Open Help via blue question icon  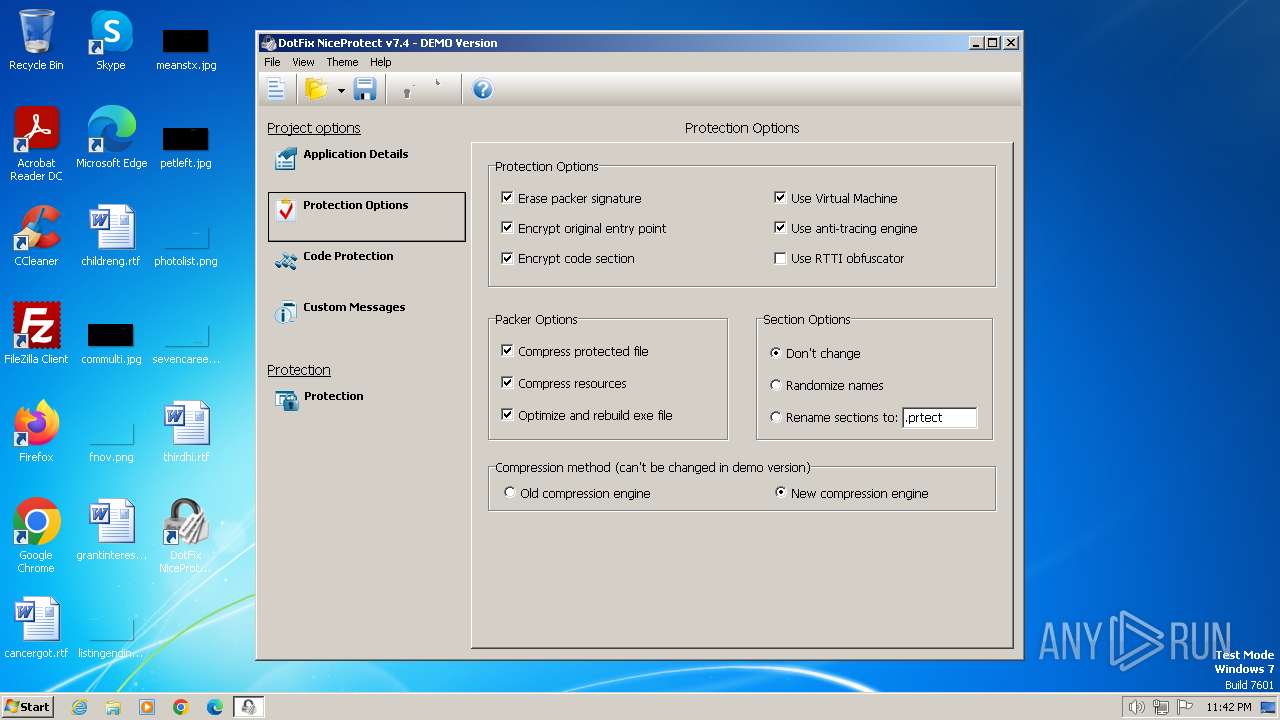coord(482,89)
